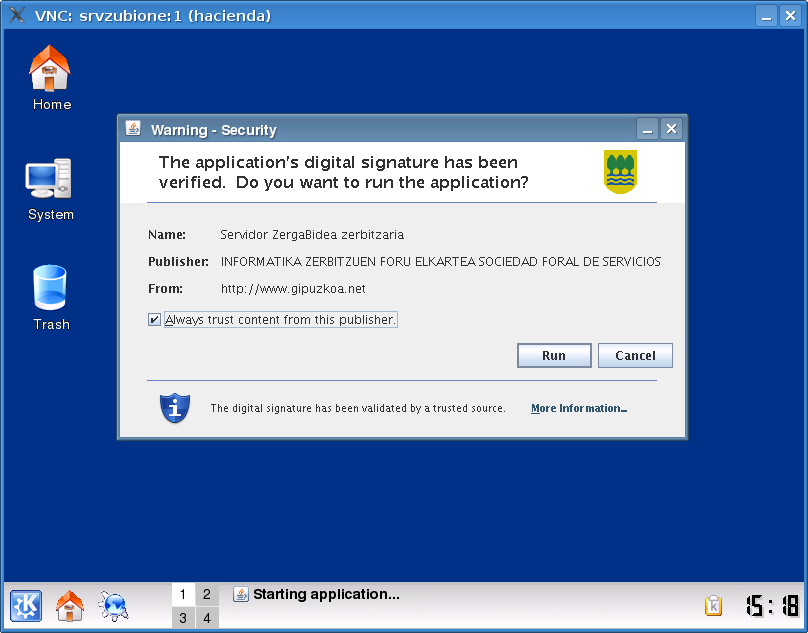The width and height of the screenshot is (808, 633).
Task: Launch the Konqueror web browser from the panel
Action: pos(113,606)
